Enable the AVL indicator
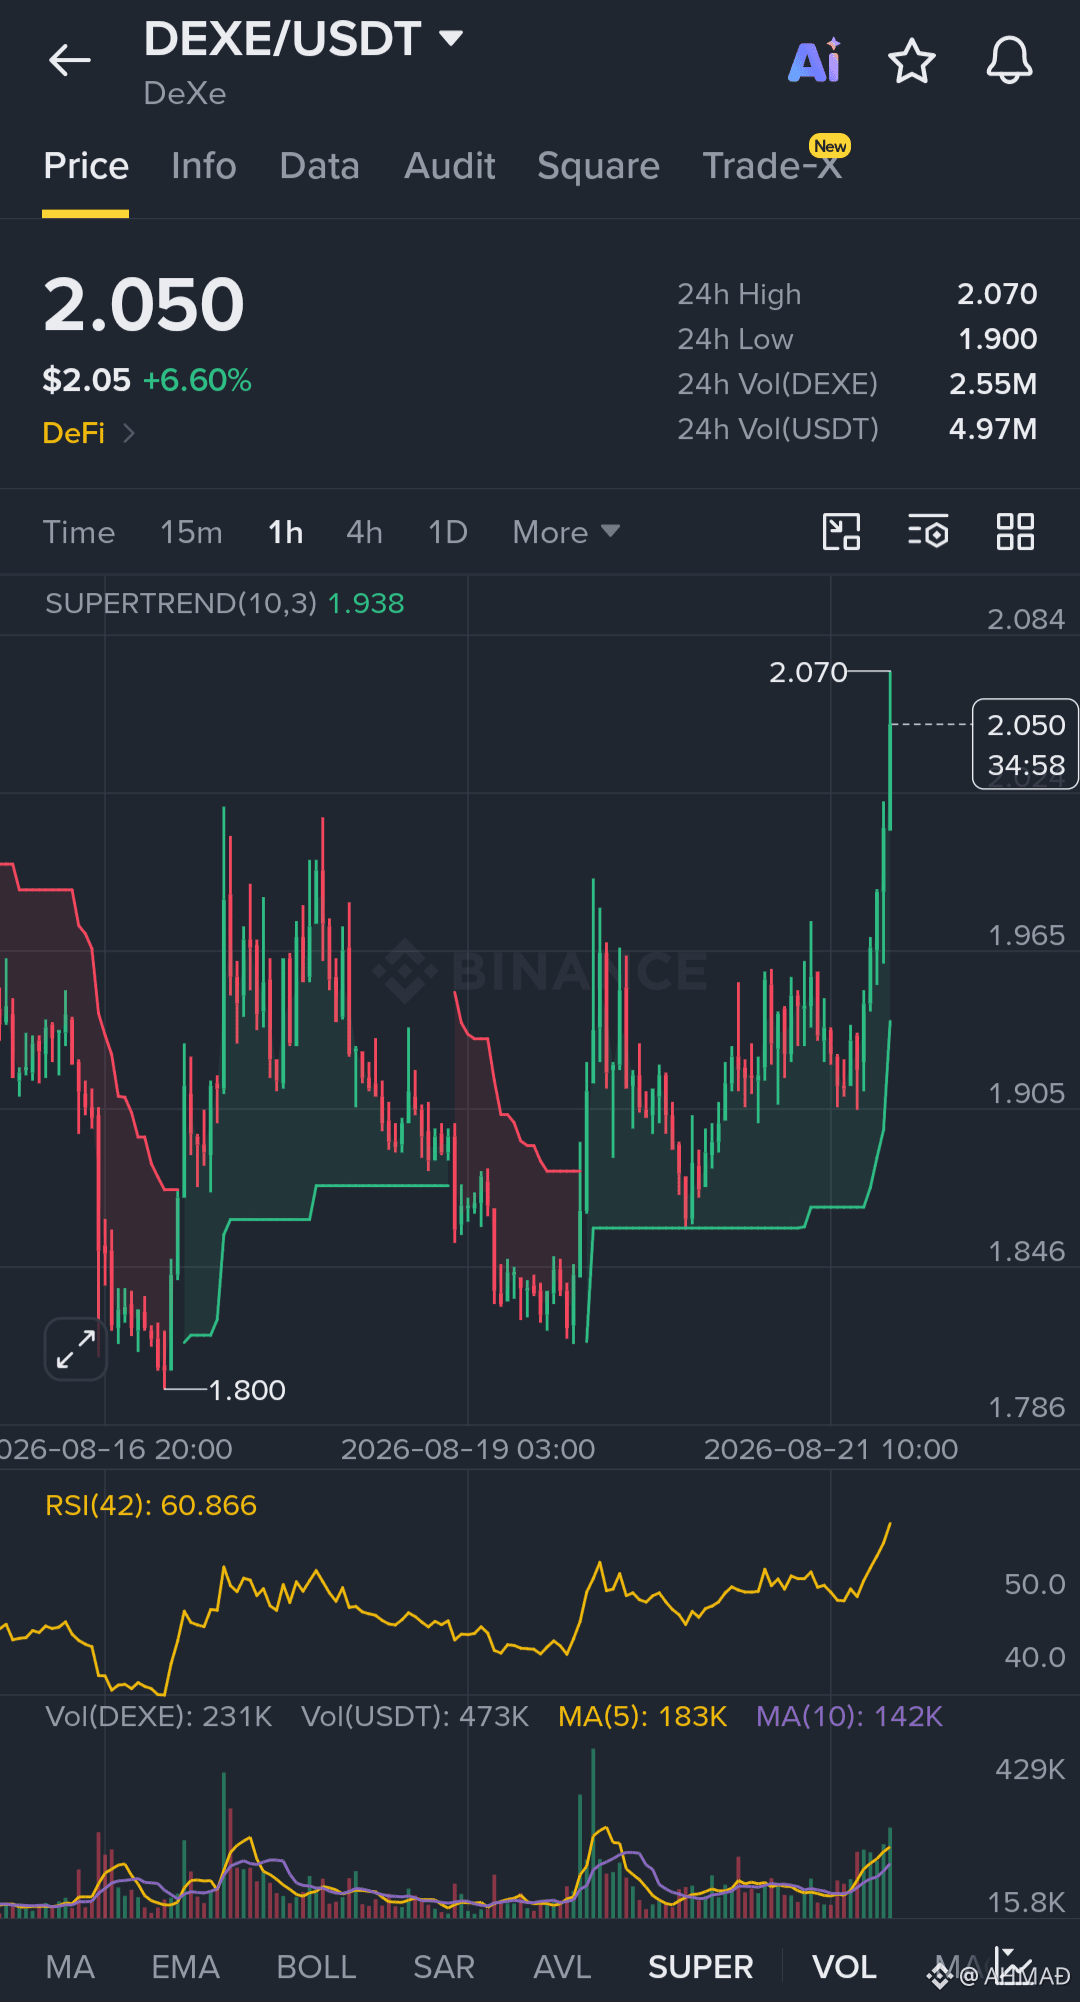The height and width of the screenshot is (2002, 1080). [x=562, y=1967]
